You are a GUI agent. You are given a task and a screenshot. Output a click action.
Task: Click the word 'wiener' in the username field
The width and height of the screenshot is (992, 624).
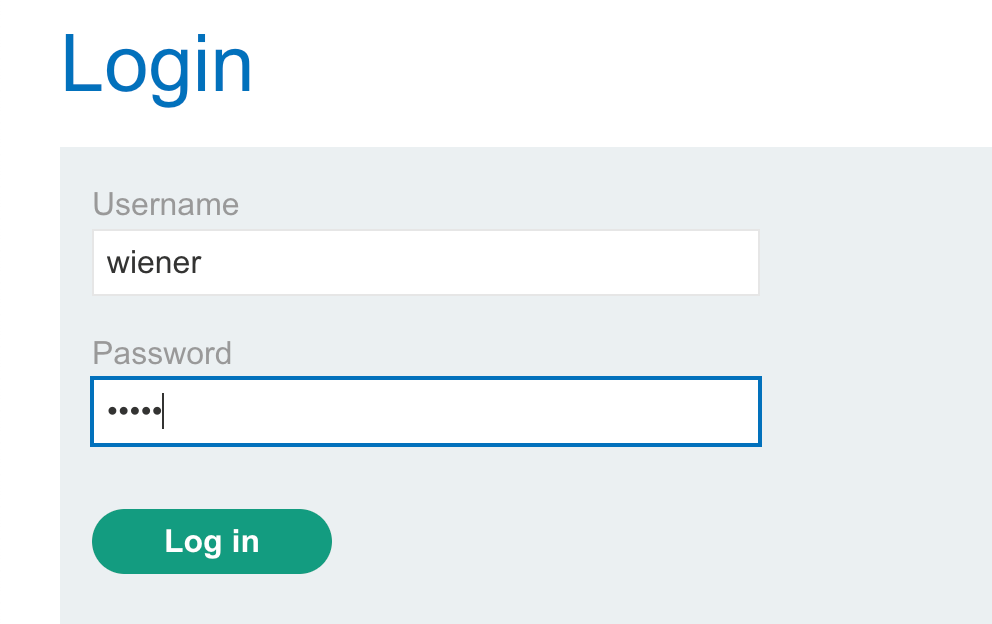[154, 263]
